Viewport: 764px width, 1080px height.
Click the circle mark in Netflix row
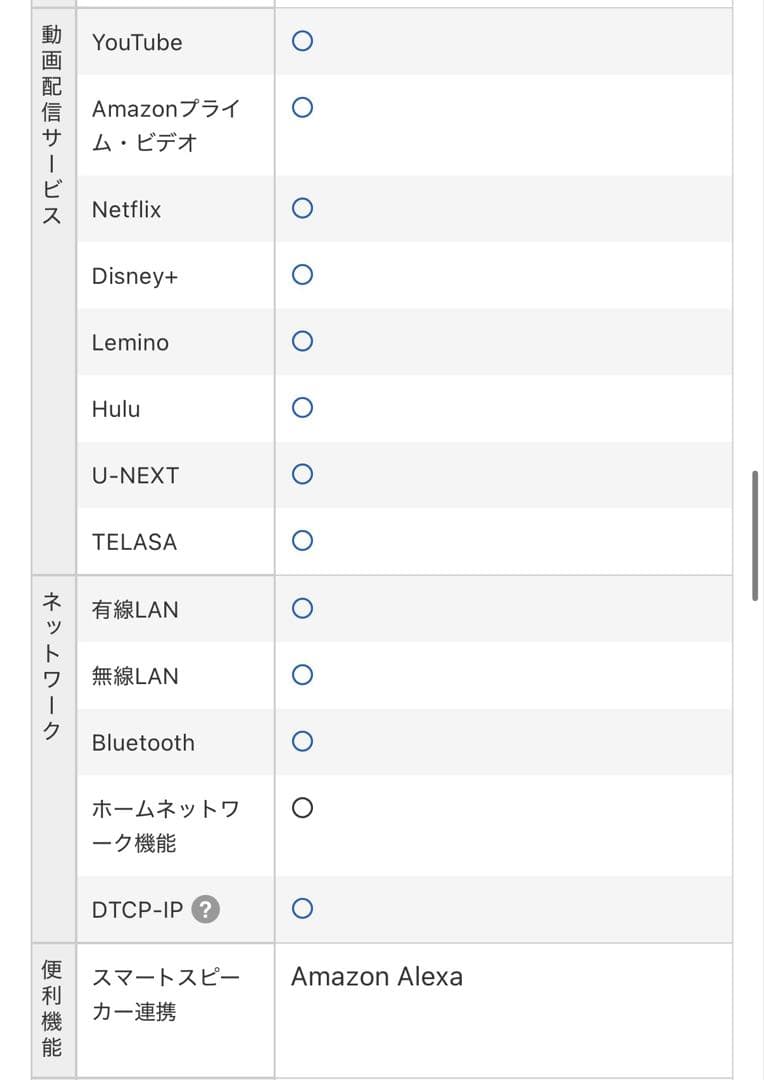pos(302,208)
